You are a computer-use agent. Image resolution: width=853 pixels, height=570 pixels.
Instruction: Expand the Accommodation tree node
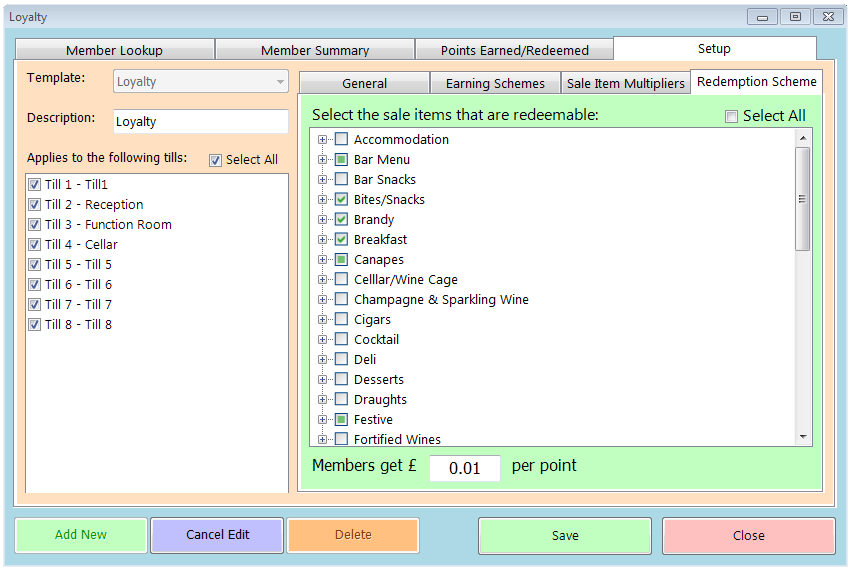pos(323,140)
